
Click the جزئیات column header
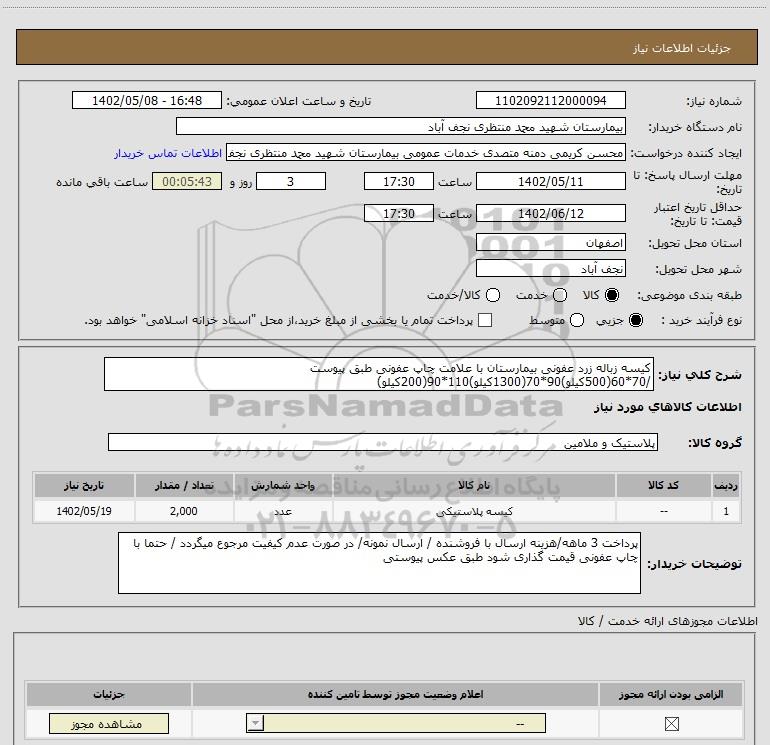109,694
